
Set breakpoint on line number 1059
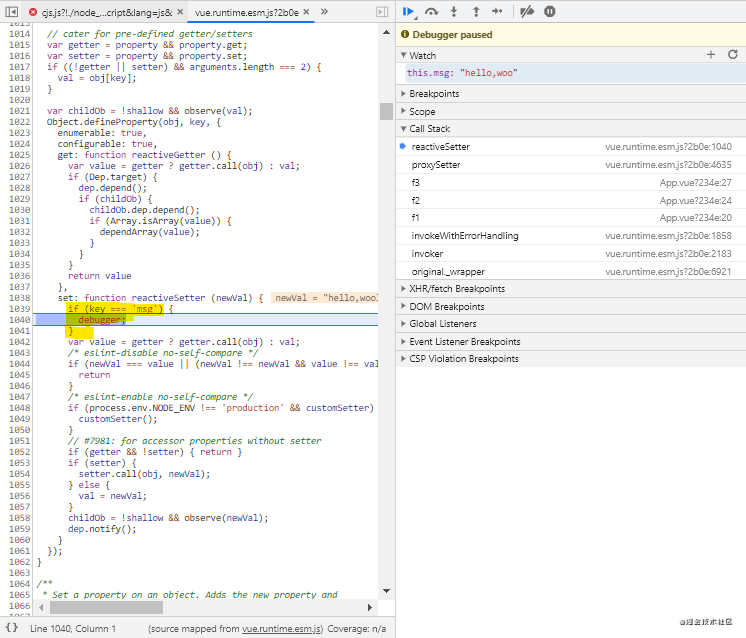coord(20,529)
